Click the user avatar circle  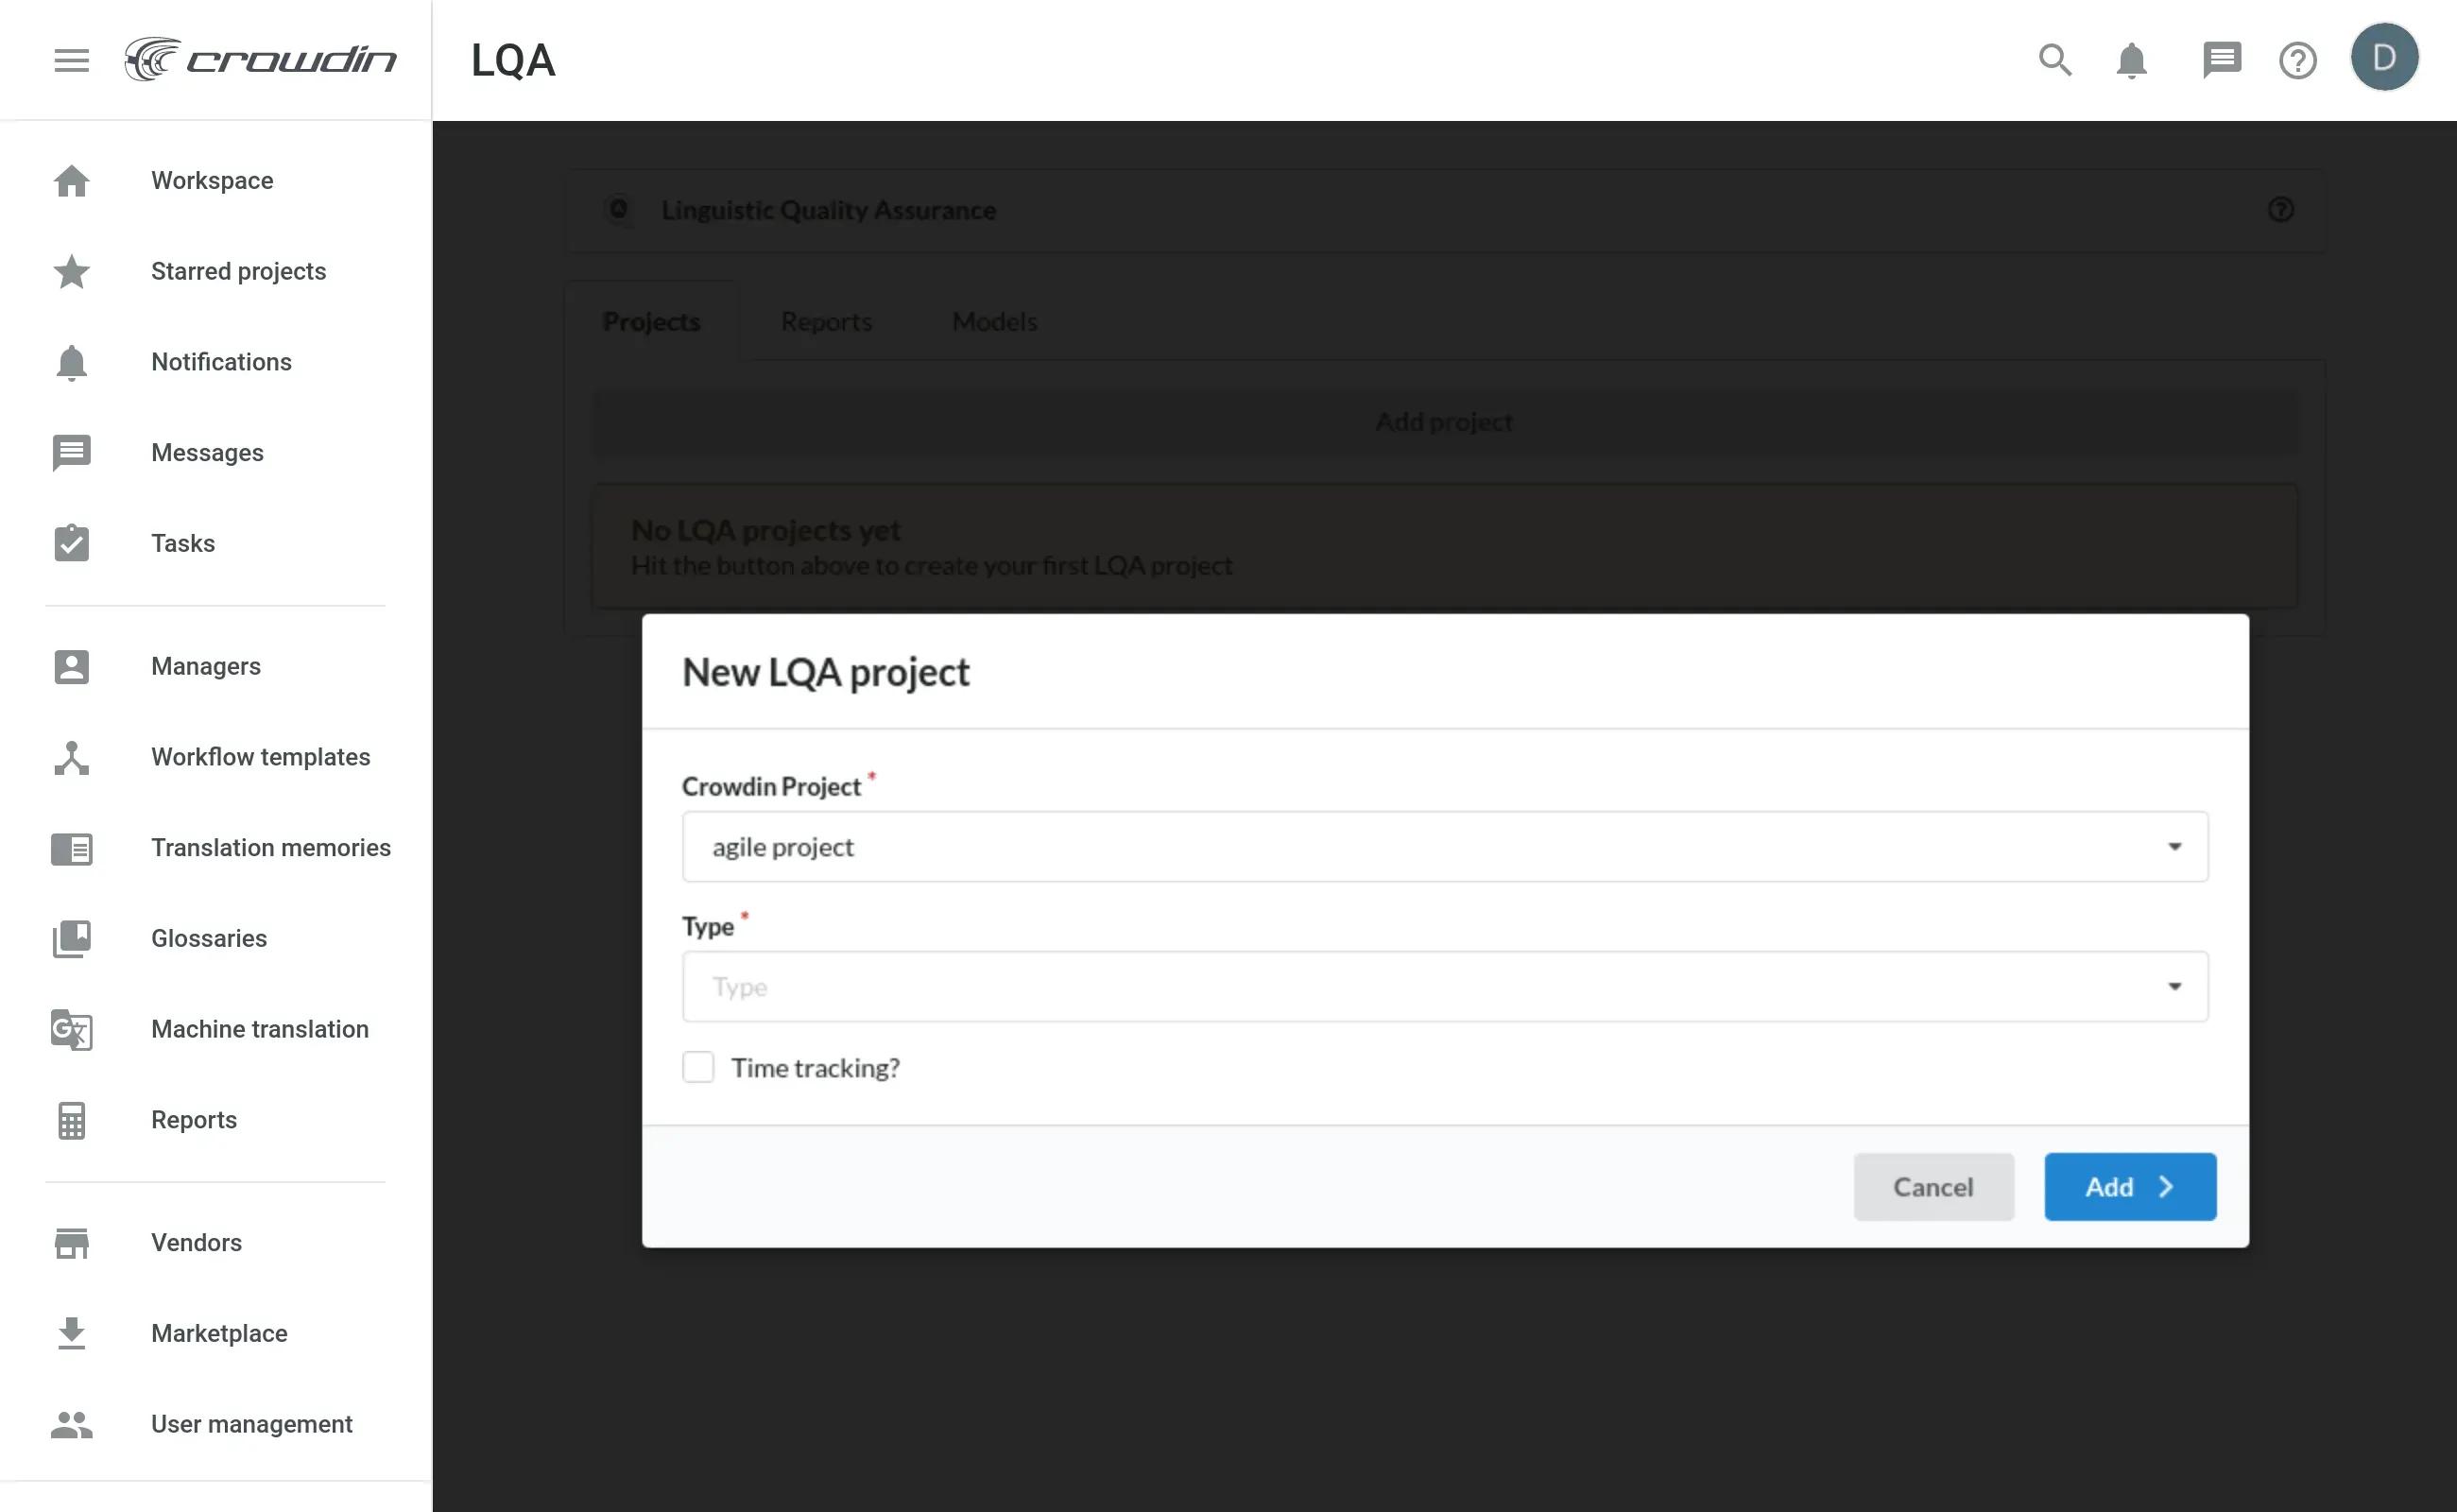pos(2385,56)
